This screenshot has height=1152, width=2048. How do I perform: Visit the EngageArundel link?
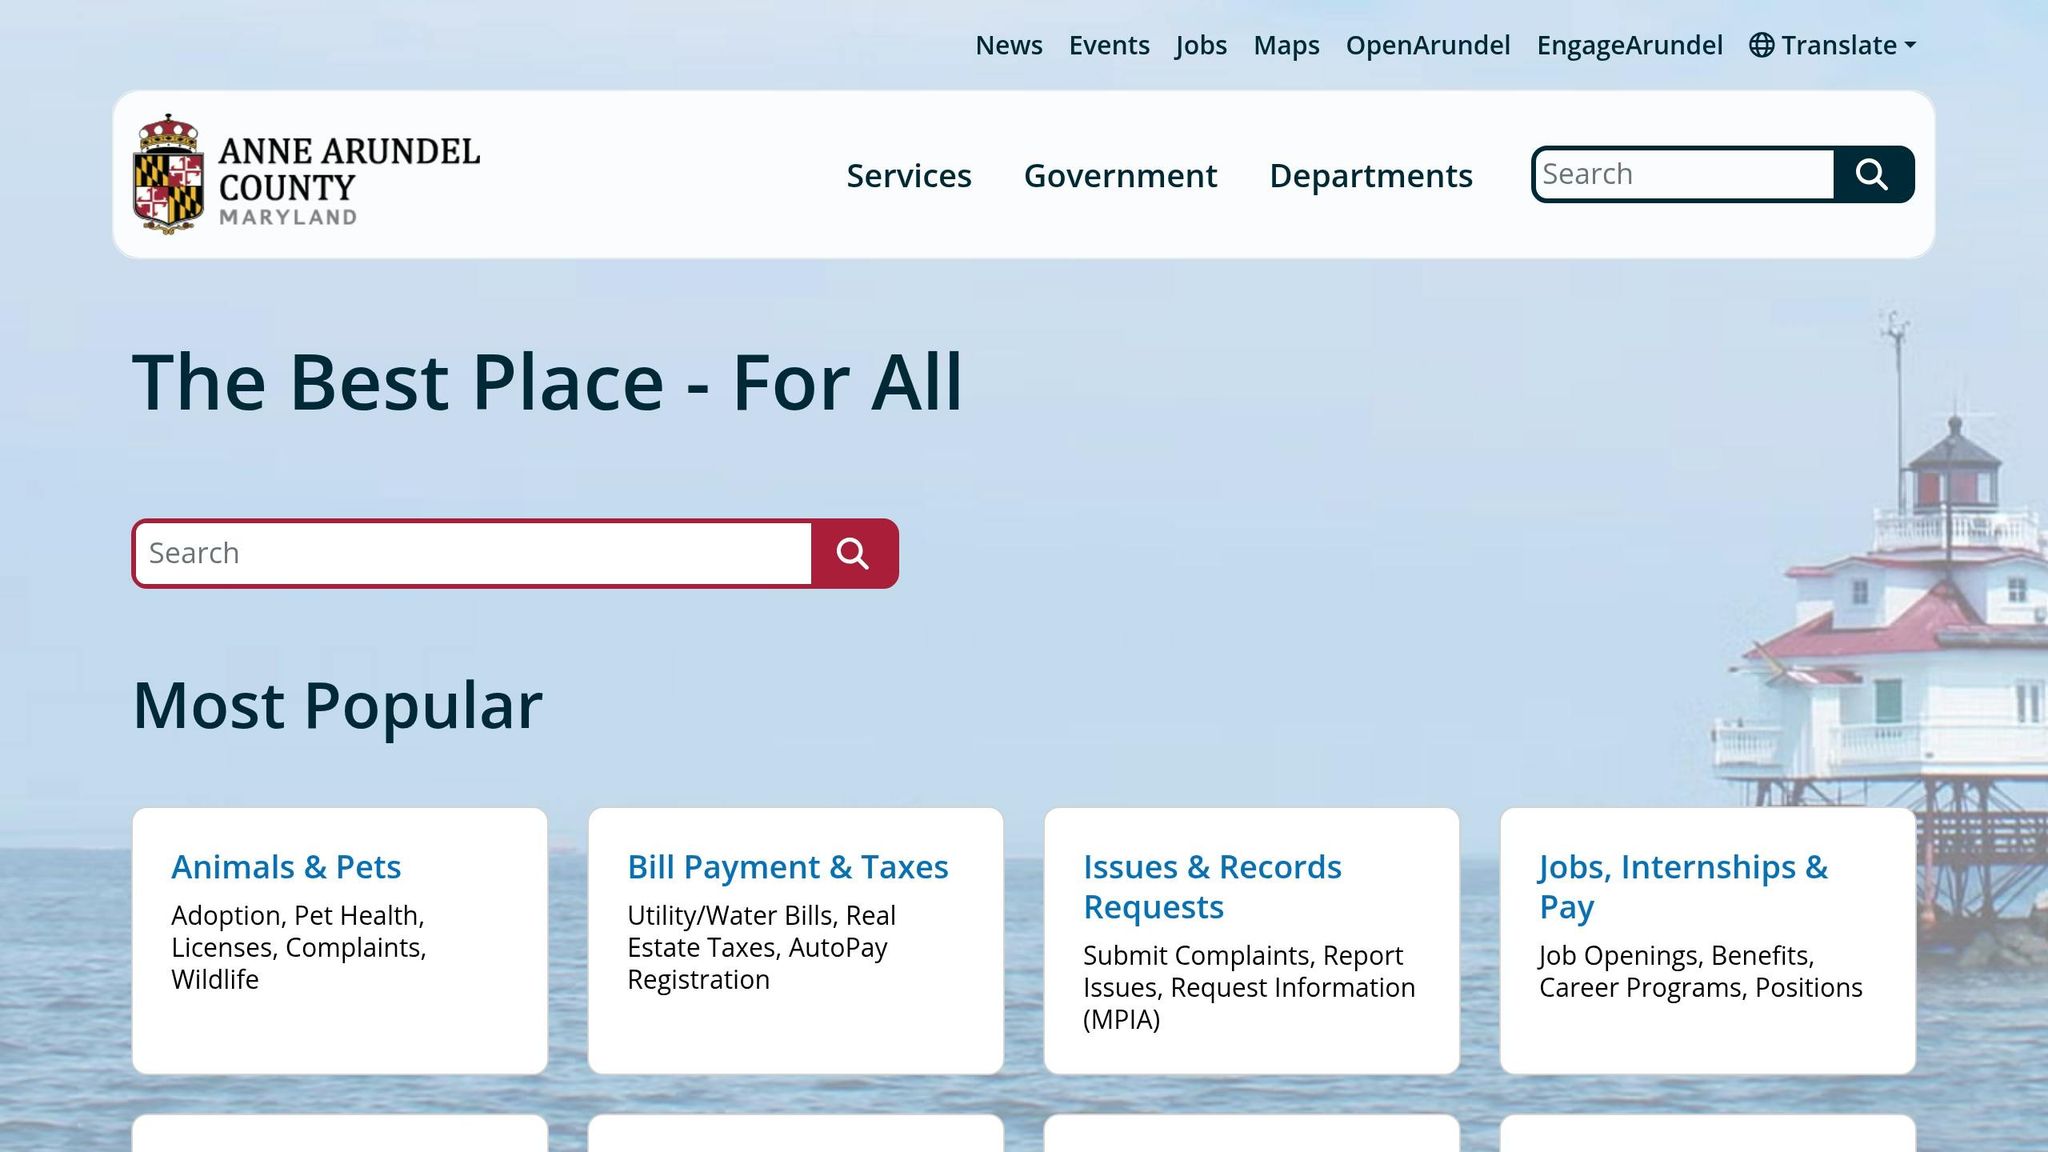point(1629,45)
